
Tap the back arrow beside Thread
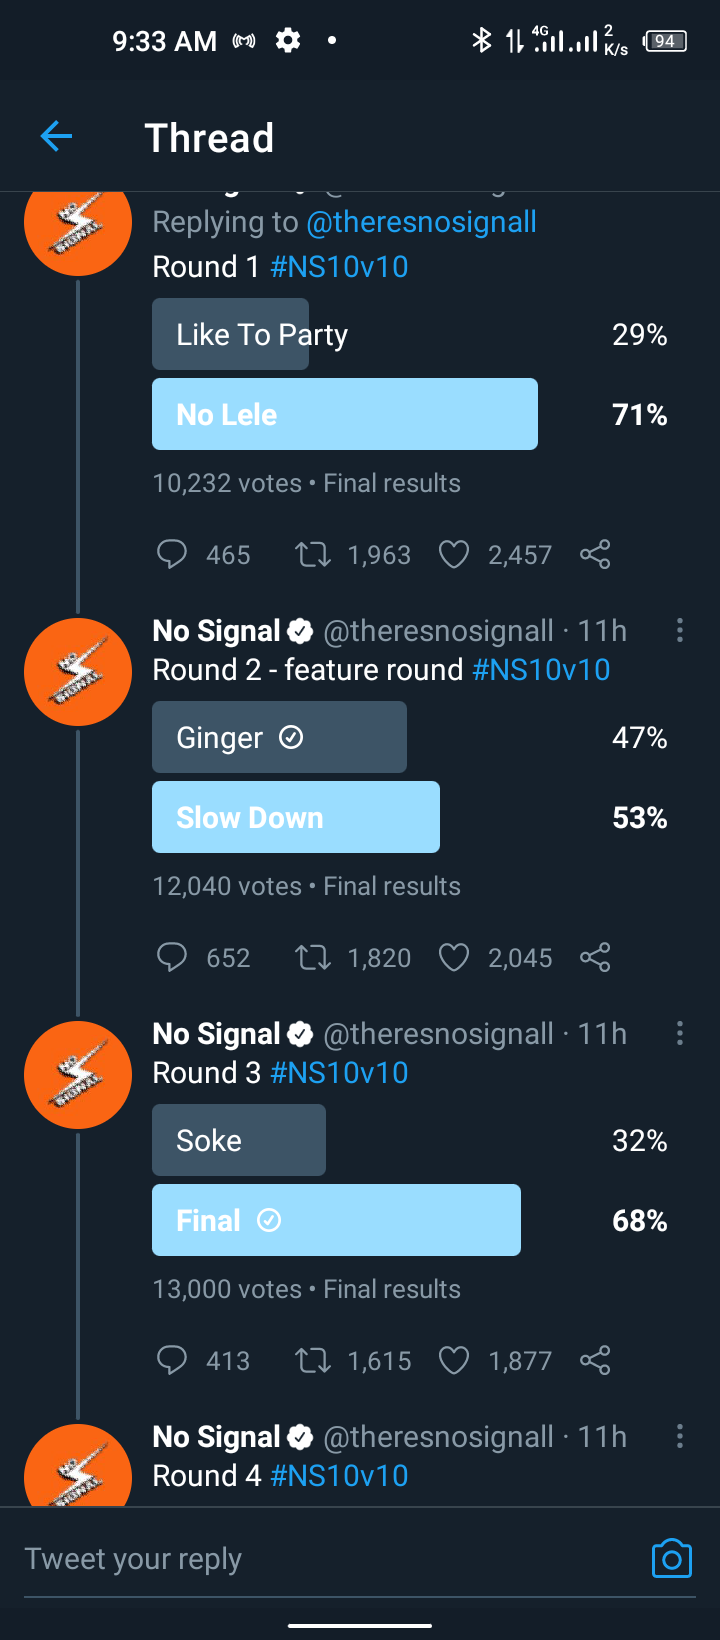pyautogui.click(x=56, y=136)
